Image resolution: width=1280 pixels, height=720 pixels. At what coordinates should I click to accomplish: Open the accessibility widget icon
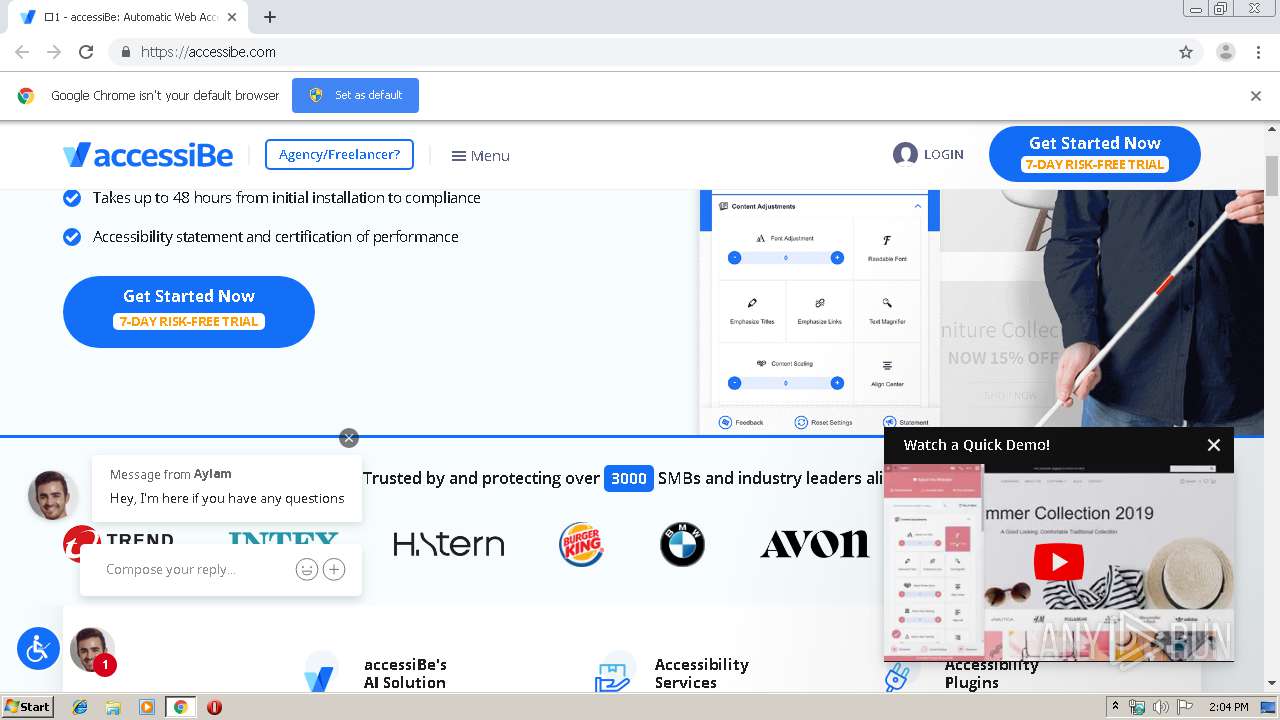click(x=38, y=649)
